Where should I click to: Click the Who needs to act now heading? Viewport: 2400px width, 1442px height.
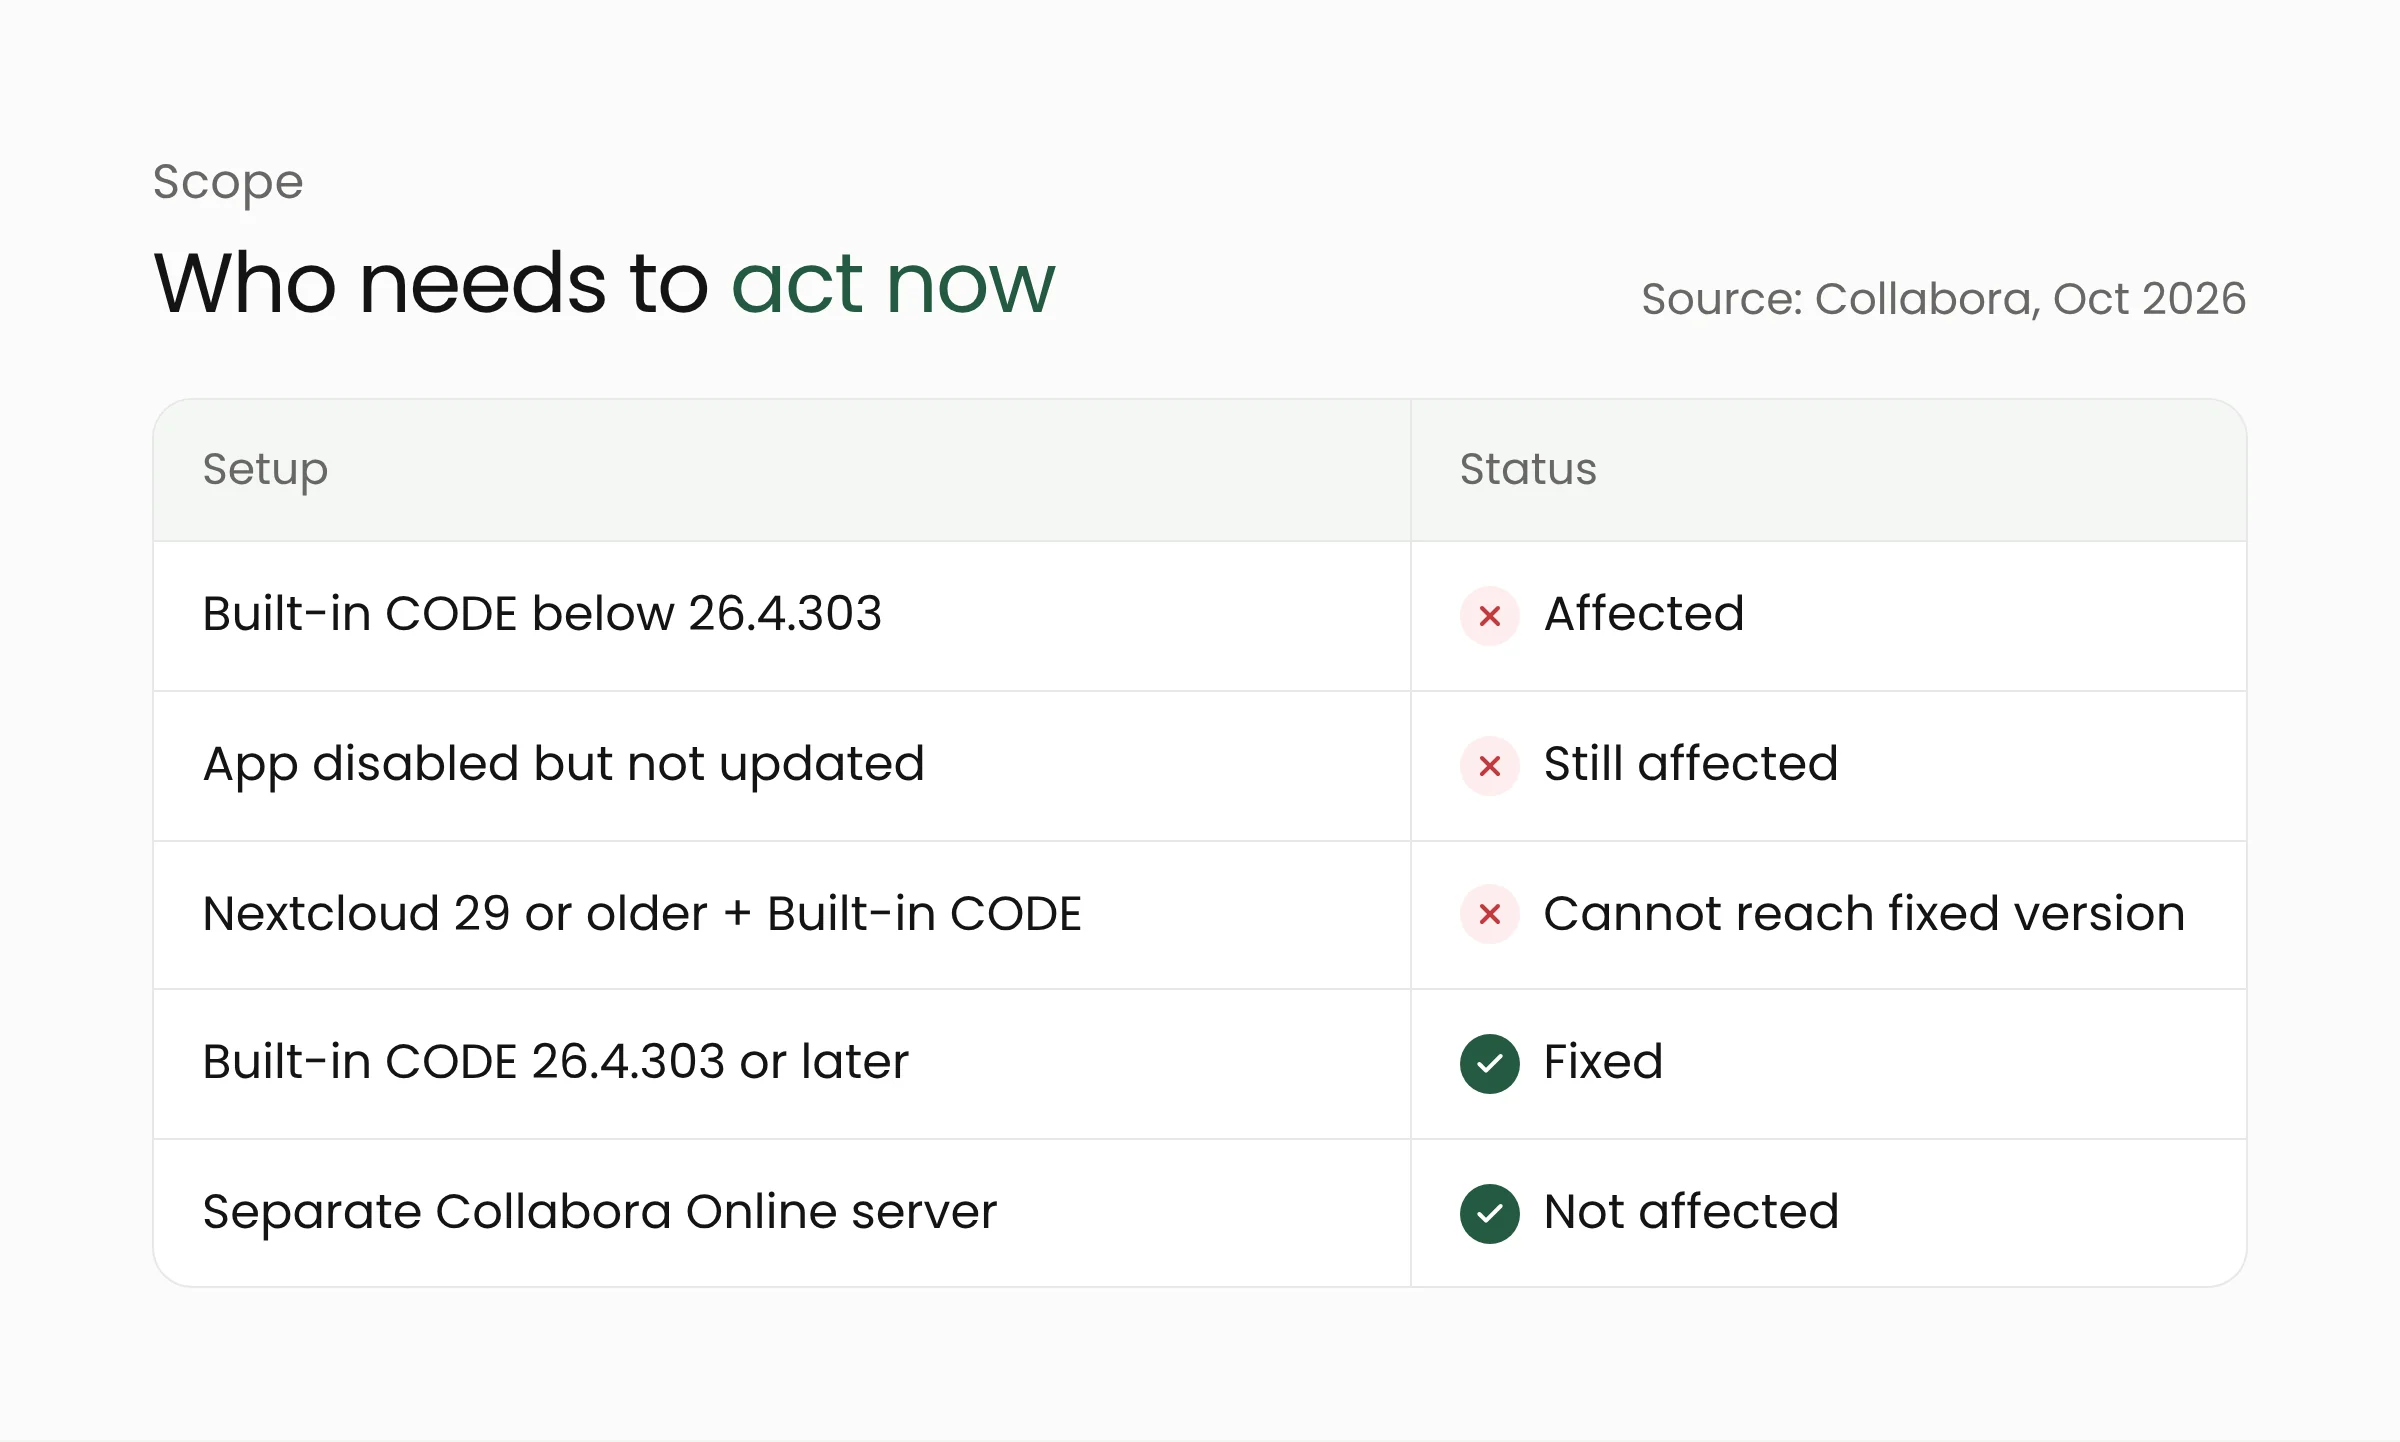(604, 284)
